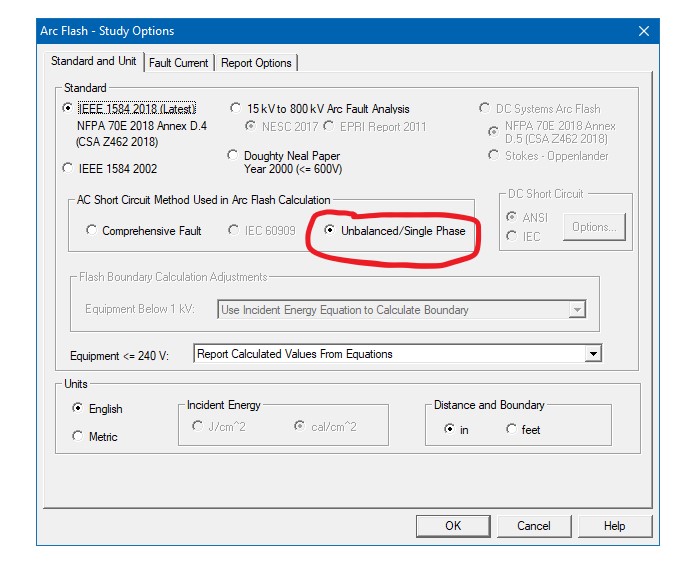Image resolution: width=696 pixels, height=564 pixels.
Task: Select feet for Distance and Boundary
Action: point(512,429)
